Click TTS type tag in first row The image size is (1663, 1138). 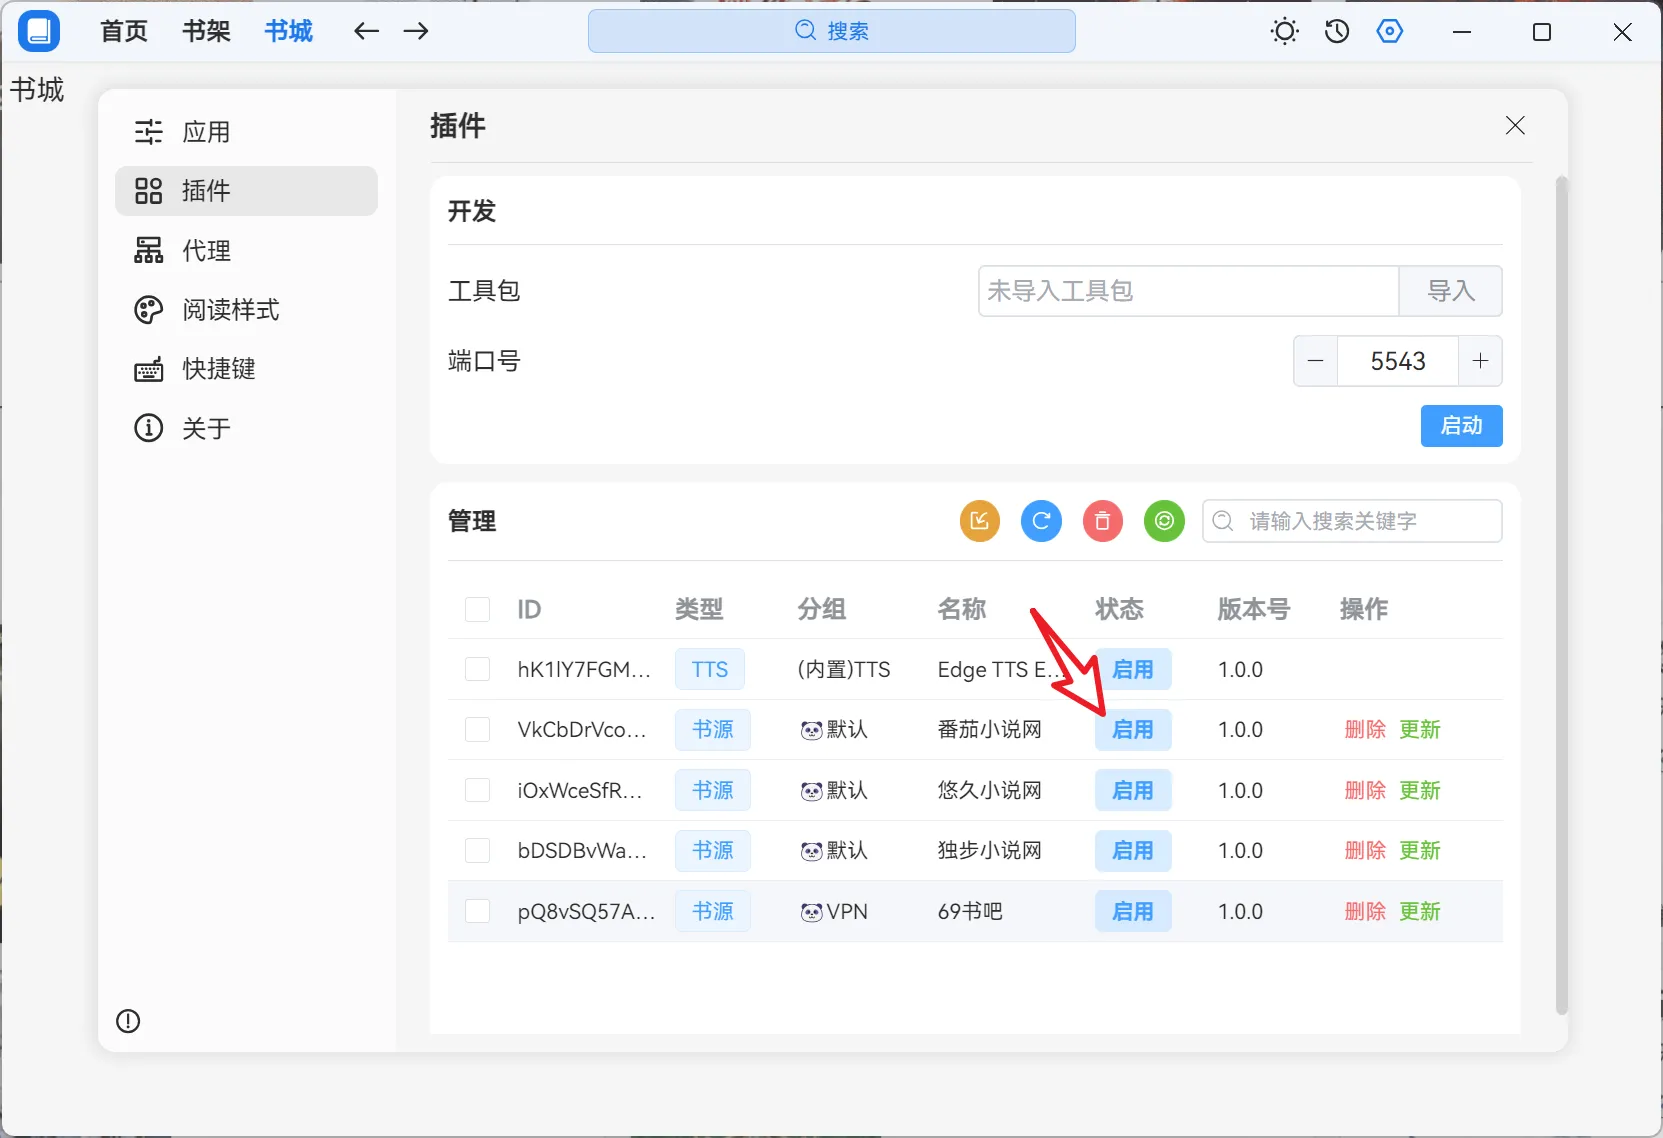pyautogui.click(x=710, y=669)
